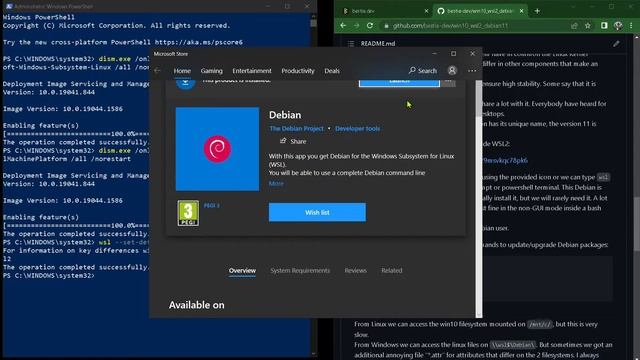Expand description with More link
Screen dimensions: 640x360
tap(276, 184)
